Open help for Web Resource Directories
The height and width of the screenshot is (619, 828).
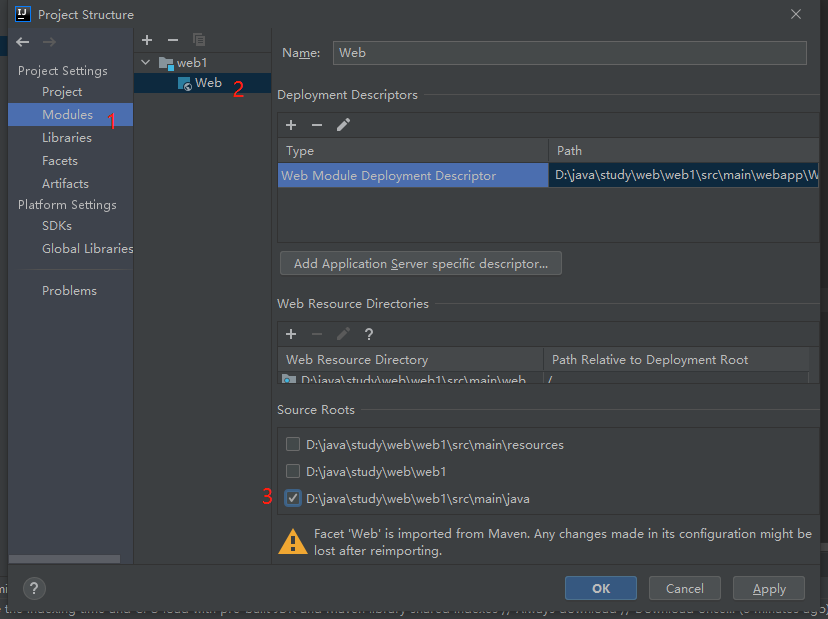pos(369,334)
